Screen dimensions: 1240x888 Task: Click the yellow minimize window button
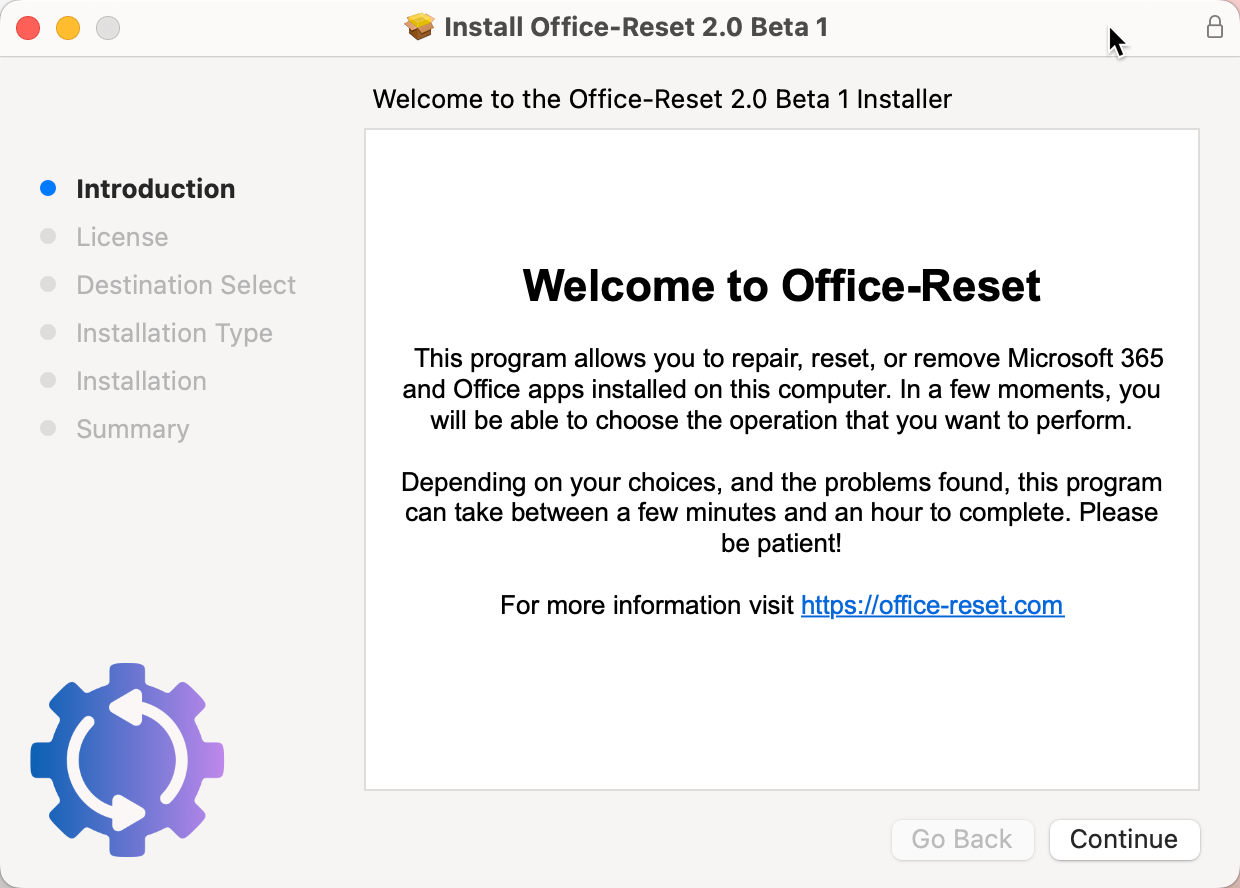pyautogui.click(x=68, y=28)
